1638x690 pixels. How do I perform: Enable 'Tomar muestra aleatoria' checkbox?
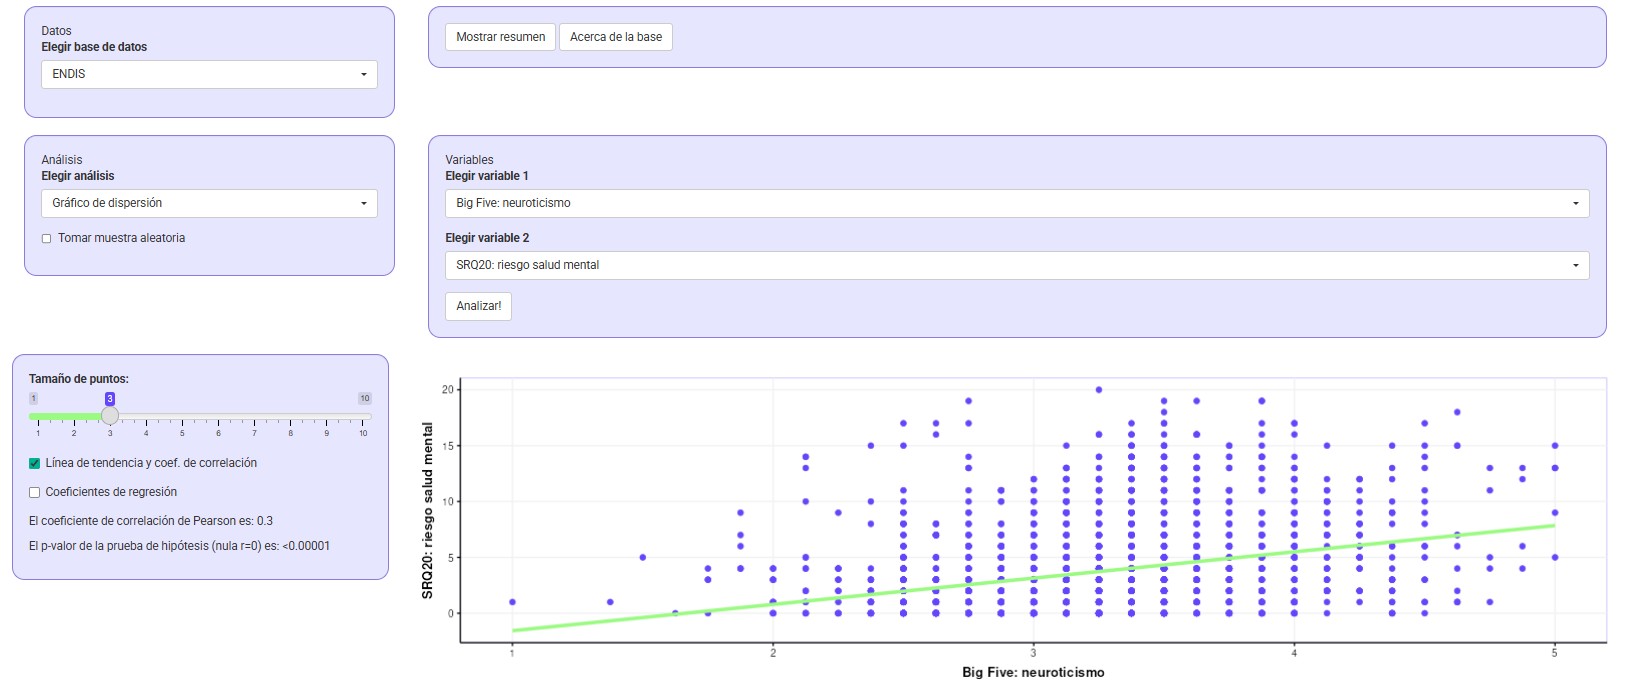click(x=47, y=239)
